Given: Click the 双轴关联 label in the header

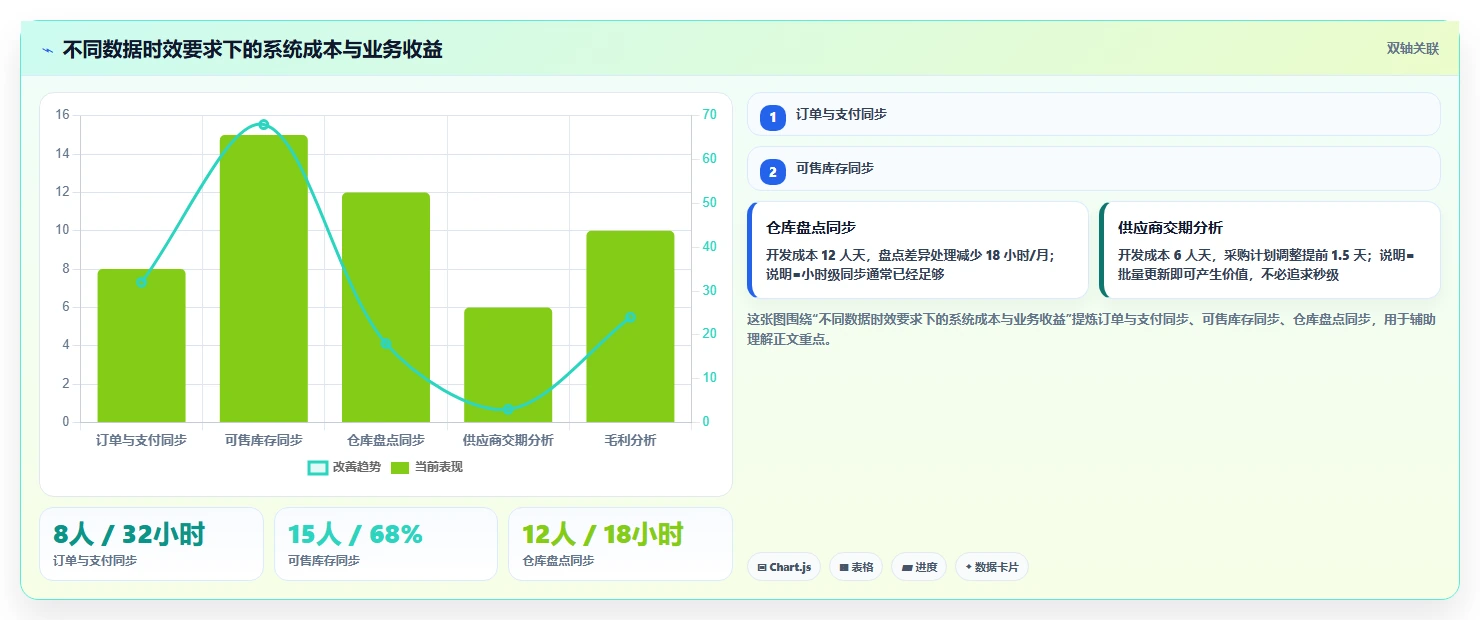Looking at the screenshot, I should [1412, 49].
